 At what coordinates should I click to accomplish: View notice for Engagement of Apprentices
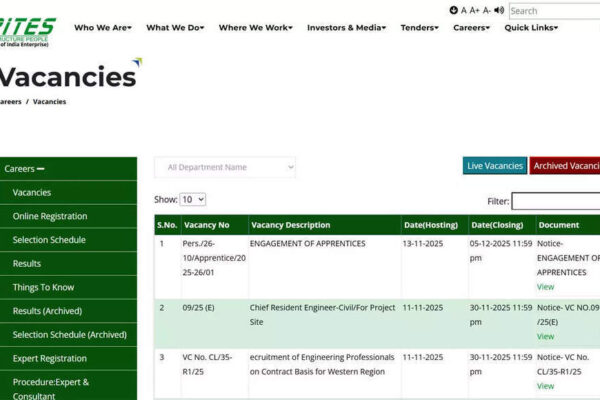(x=545, y=287)
